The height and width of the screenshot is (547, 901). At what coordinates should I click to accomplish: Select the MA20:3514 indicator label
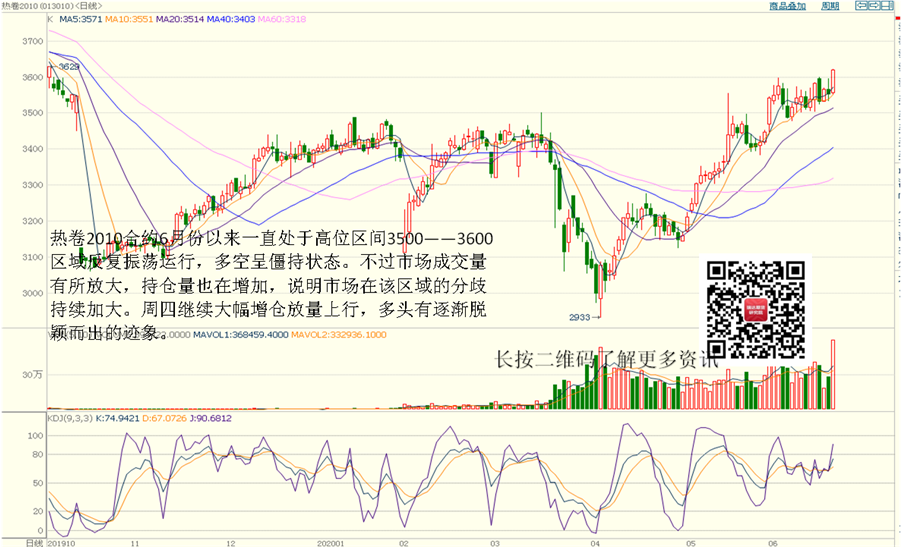[x=180, y=20]
